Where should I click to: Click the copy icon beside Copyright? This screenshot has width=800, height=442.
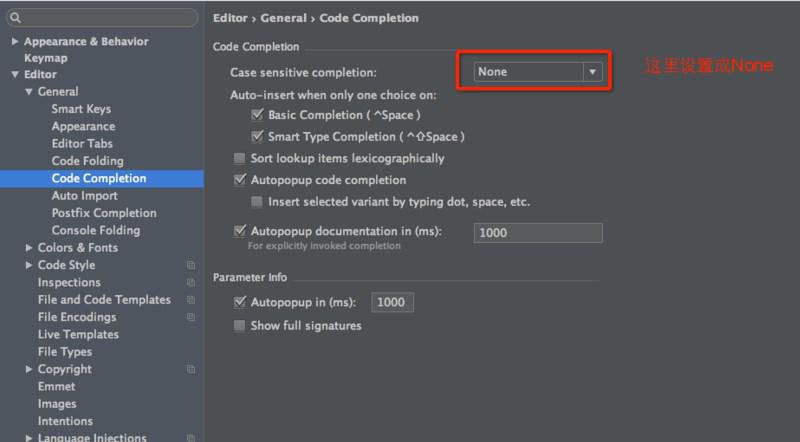(x=191, y=369)
